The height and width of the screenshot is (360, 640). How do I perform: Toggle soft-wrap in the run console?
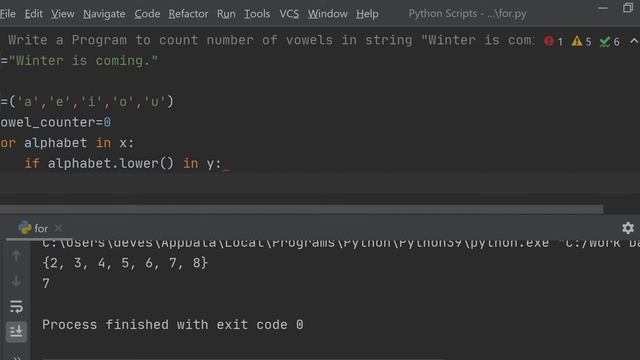pyautogui.click(x=16, y=307)
